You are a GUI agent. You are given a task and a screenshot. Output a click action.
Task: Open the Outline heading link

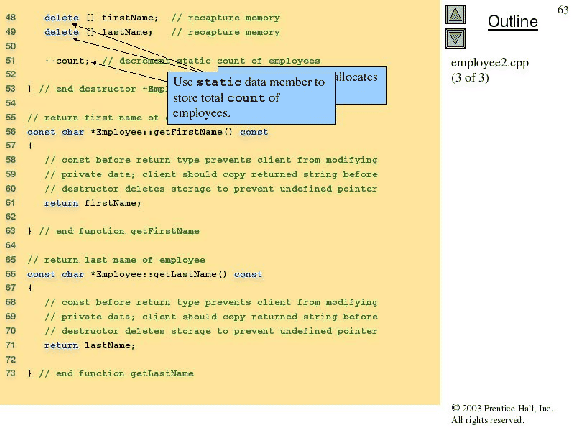coord(513,22)
